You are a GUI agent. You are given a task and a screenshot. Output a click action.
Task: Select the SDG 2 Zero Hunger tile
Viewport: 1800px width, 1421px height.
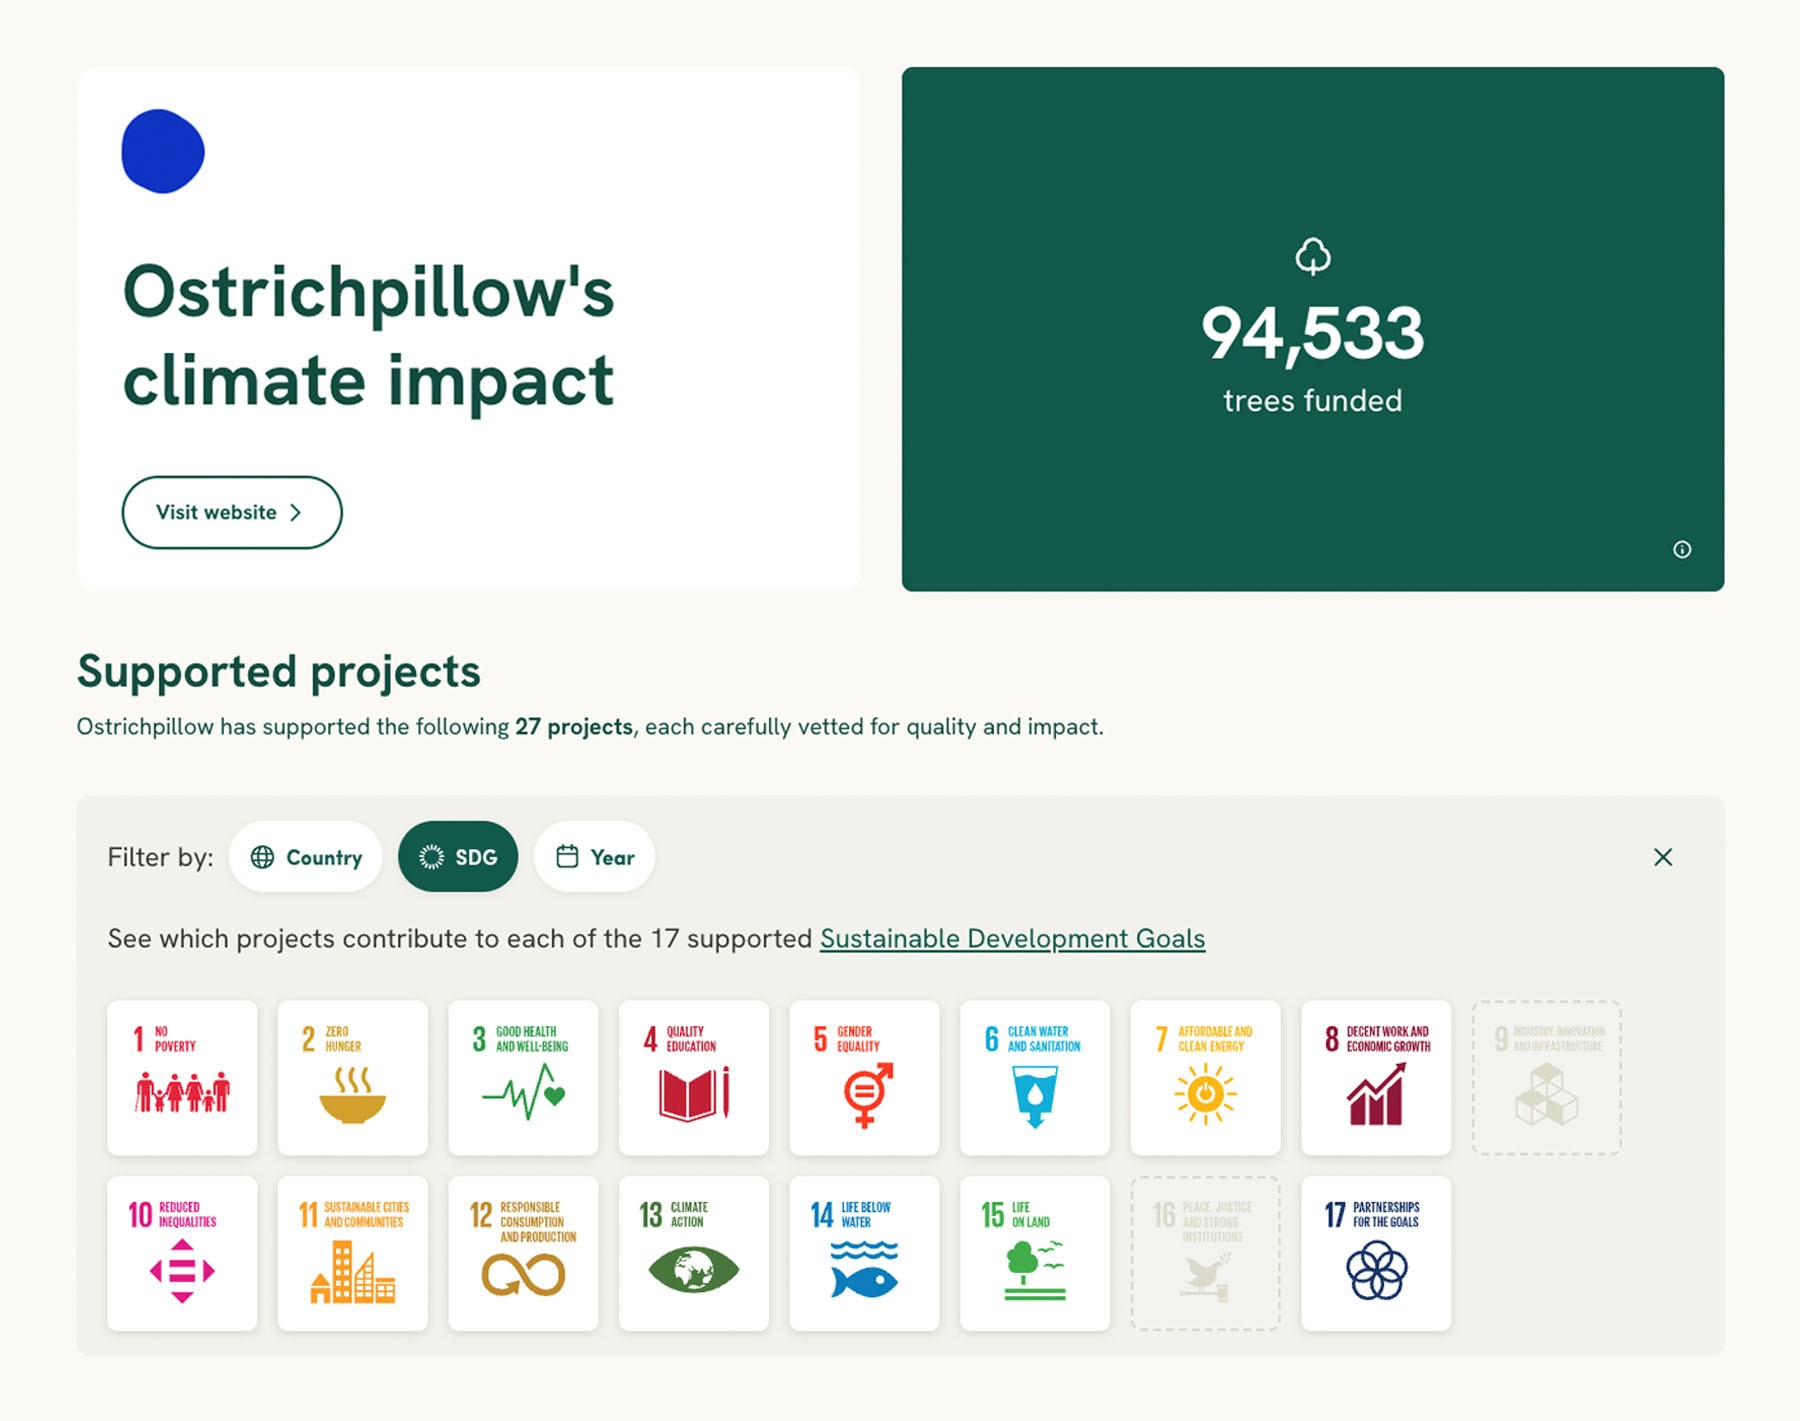[352, 1077]
